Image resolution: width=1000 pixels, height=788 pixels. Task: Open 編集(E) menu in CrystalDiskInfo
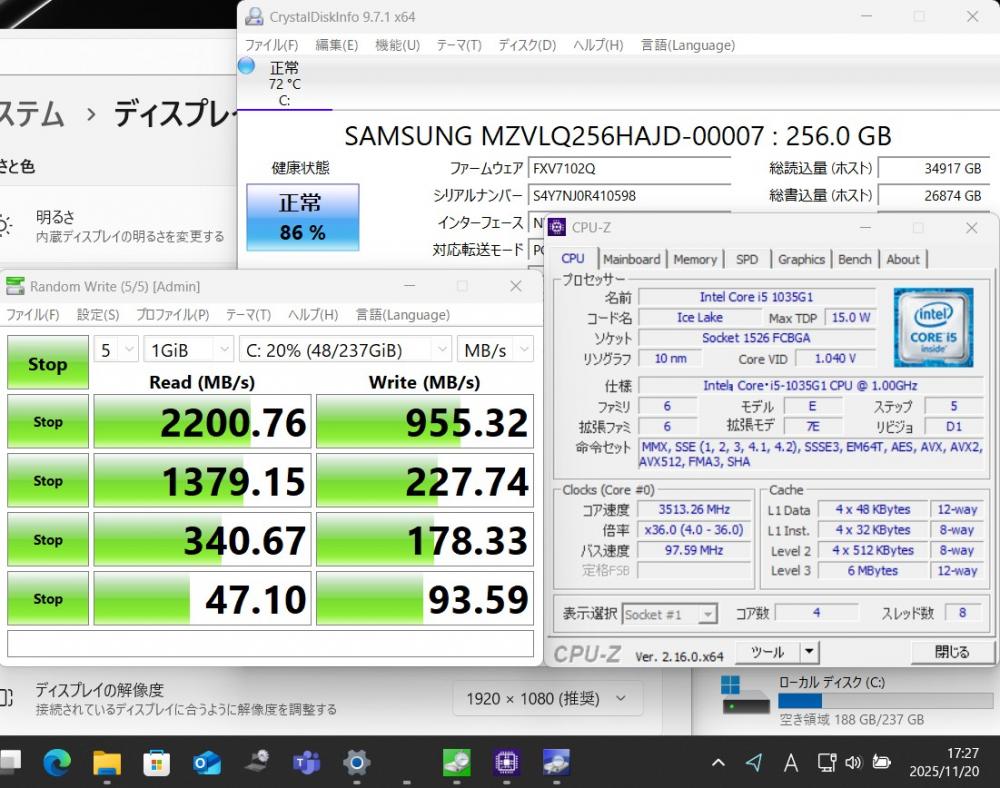[x=337, y=45]
